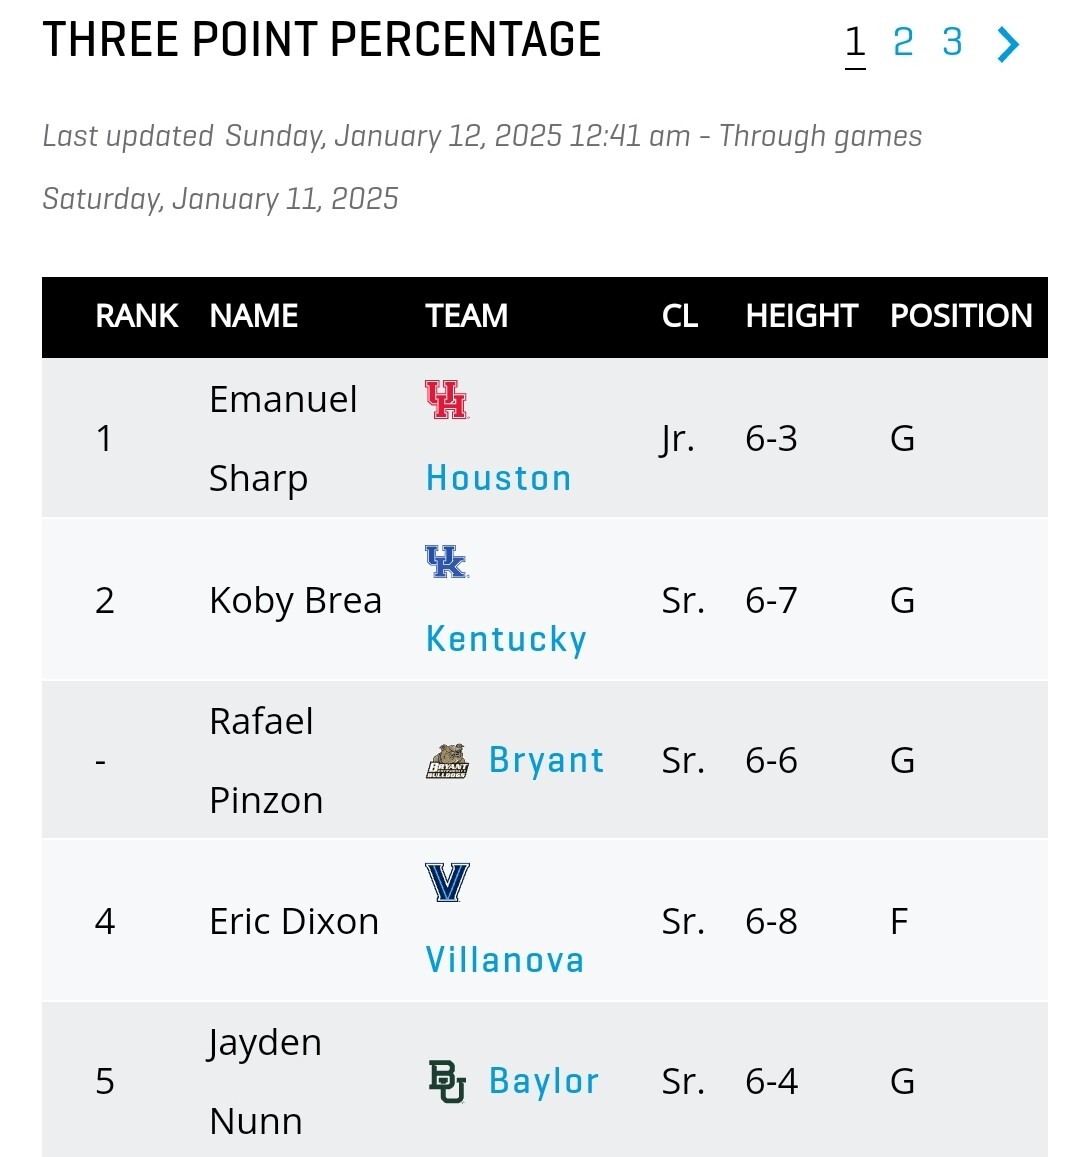Open page 2 of rankings

(x=903, y=42)
